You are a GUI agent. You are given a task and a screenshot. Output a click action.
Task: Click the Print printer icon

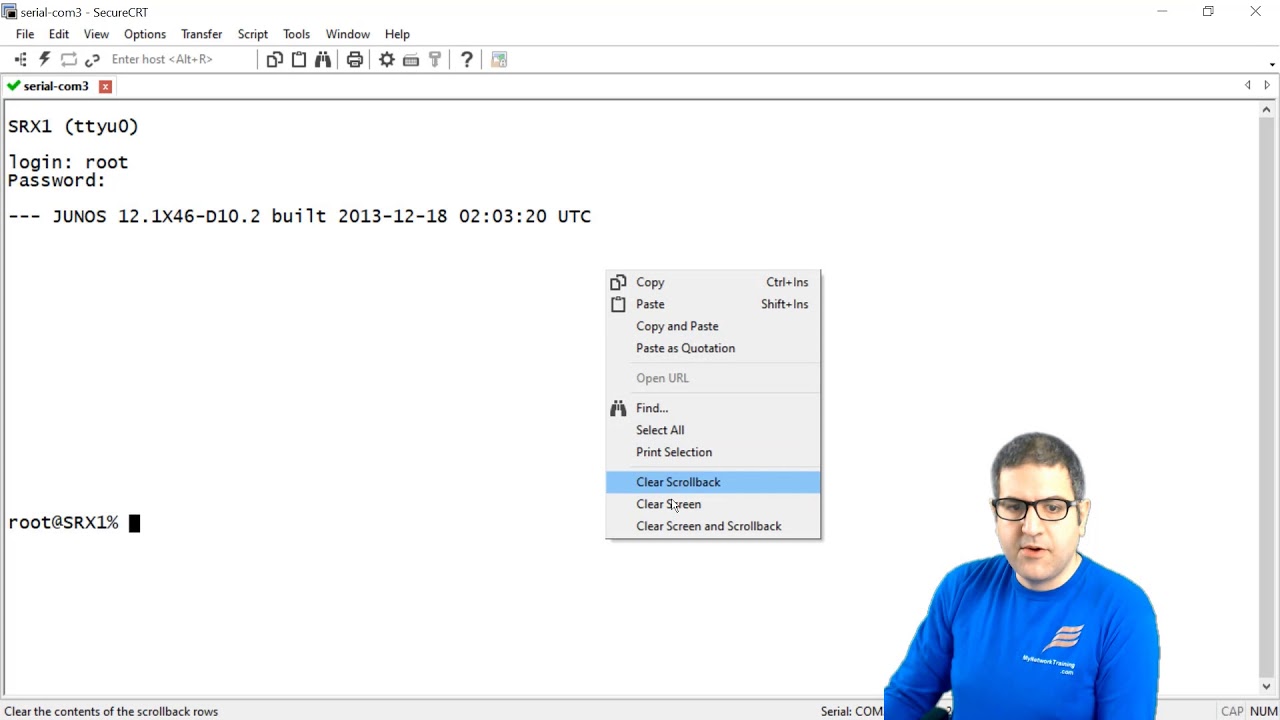tap(354, 60)
